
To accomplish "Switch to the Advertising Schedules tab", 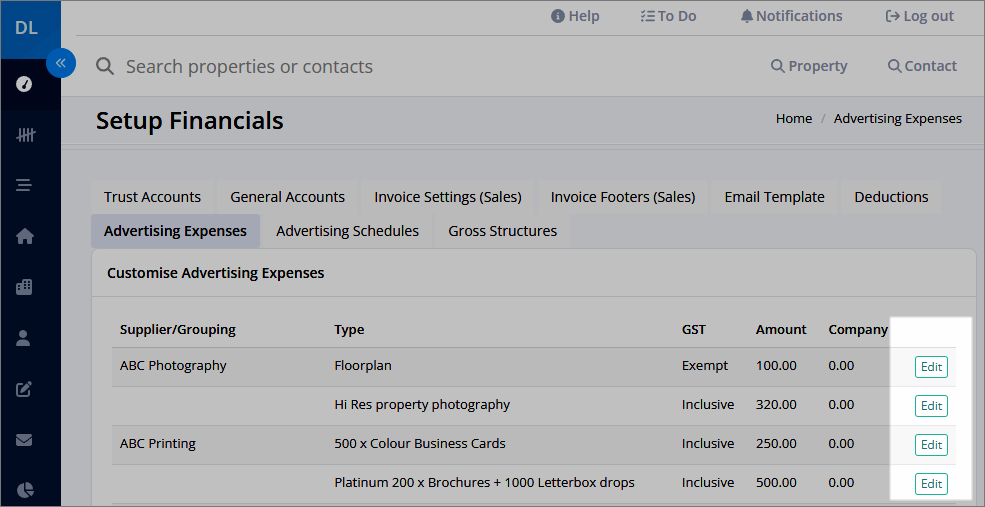I will click(x=347, y=231).
